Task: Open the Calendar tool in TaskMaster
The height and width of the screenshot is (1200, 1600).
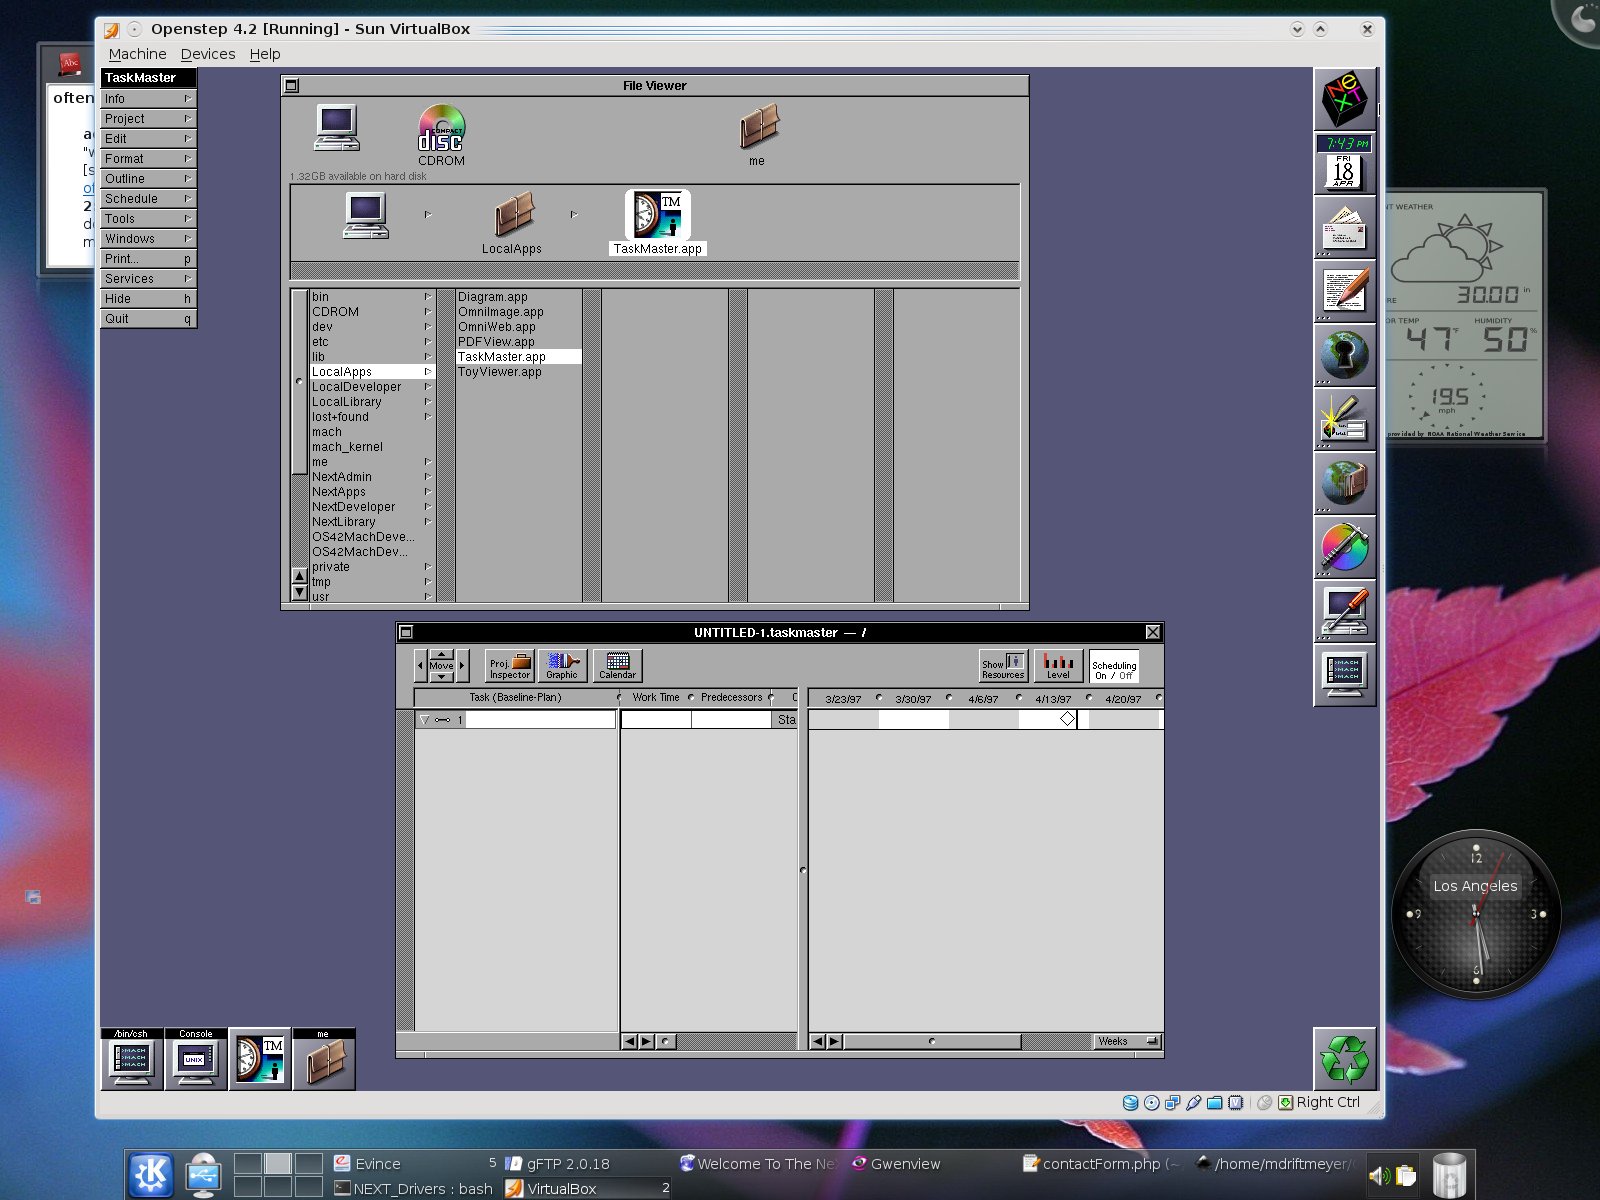Action: (x=618, y=663)
